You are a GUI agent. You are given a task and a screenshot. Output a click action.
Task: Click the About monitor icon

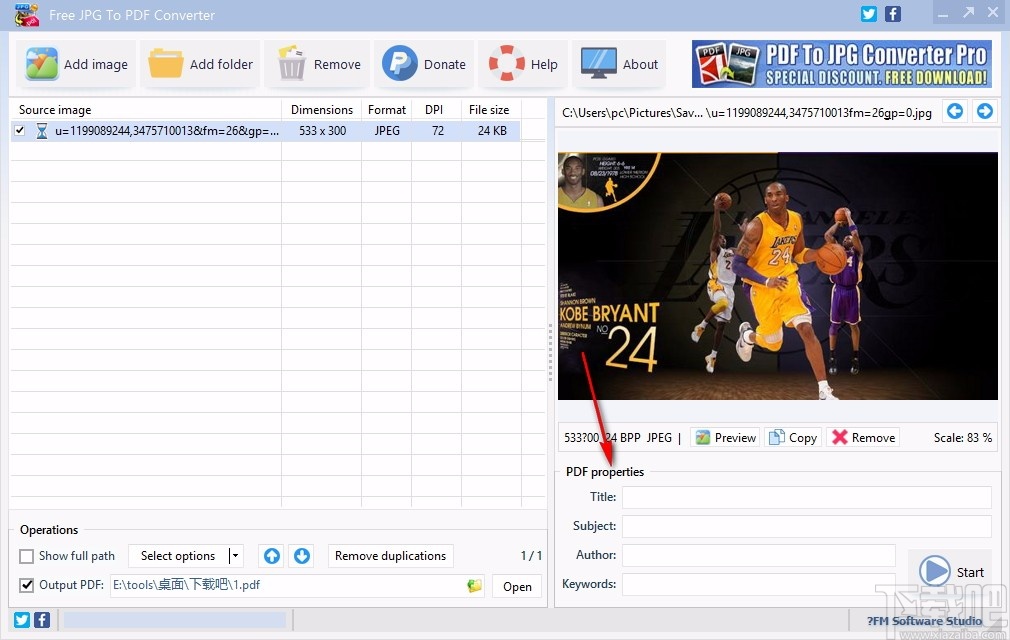596,63
